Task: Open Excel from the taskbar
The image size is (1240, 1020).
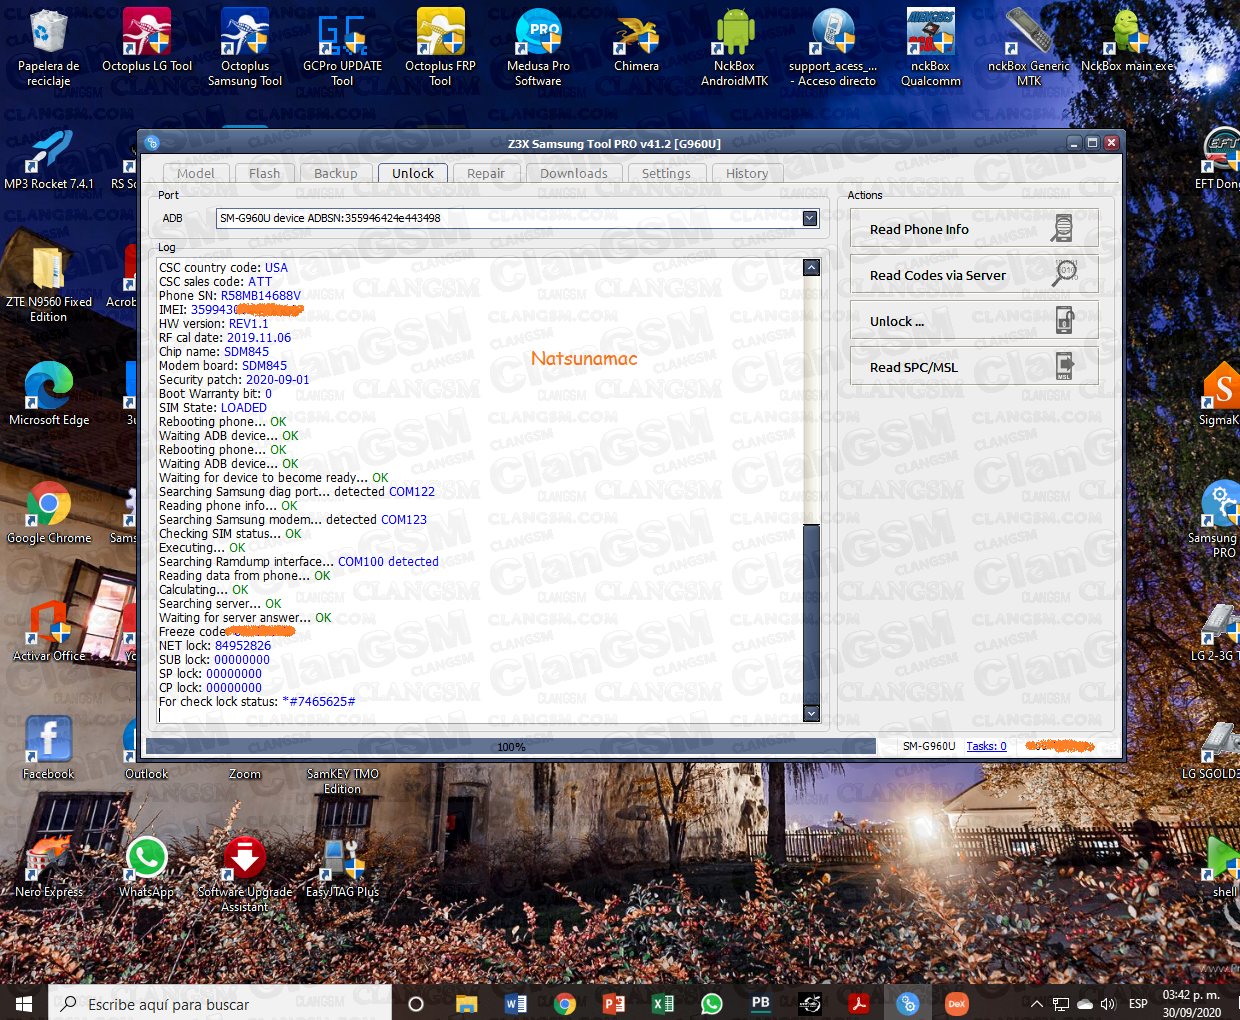Action: 663,1003
